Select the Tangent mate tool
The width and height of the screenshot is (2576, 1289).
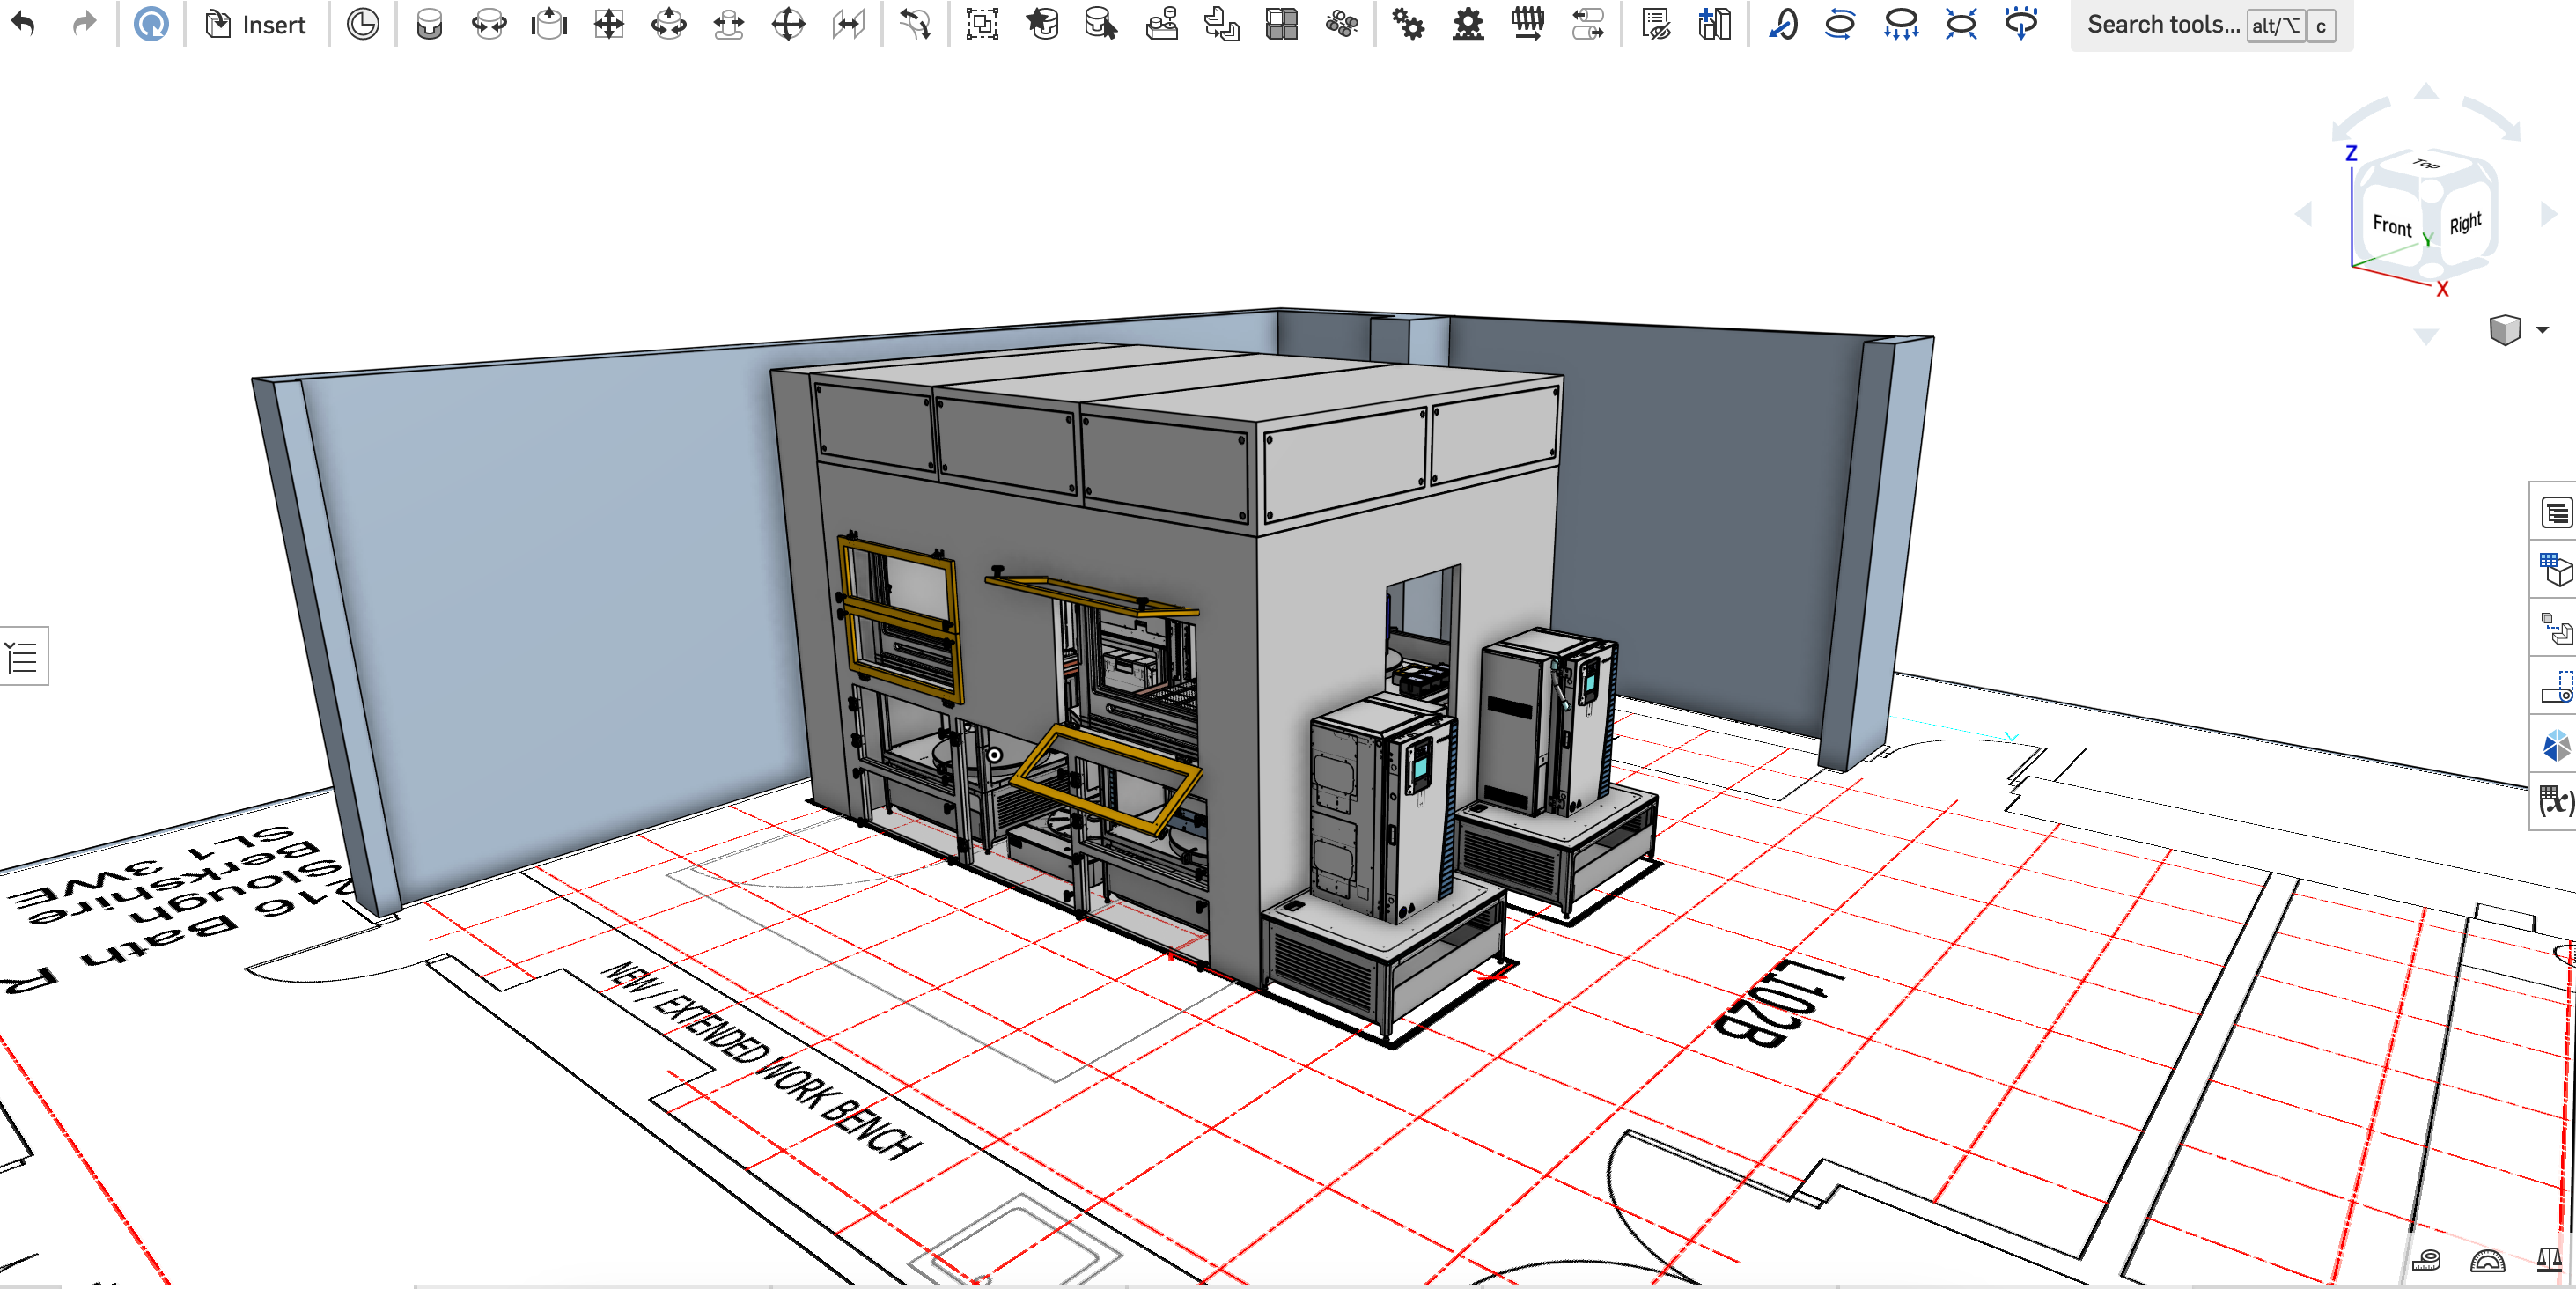(915, 24)
